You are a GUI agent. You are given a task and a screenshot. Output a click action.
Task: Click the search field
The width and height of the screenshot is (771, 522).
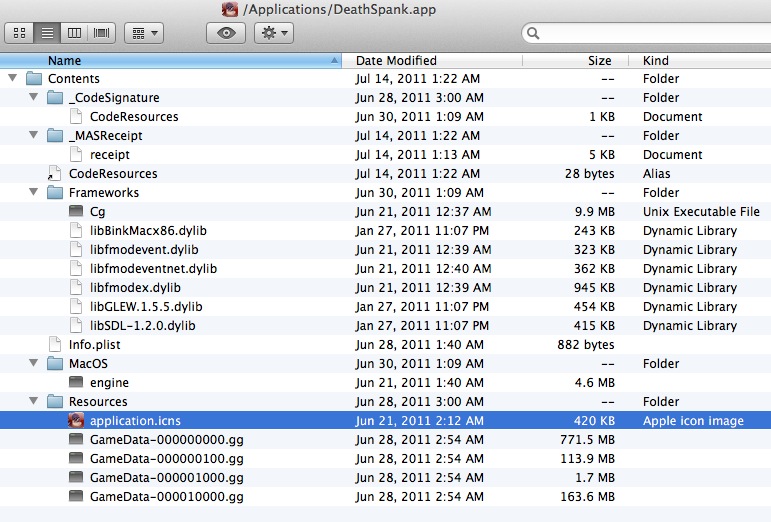coord(647,33)
